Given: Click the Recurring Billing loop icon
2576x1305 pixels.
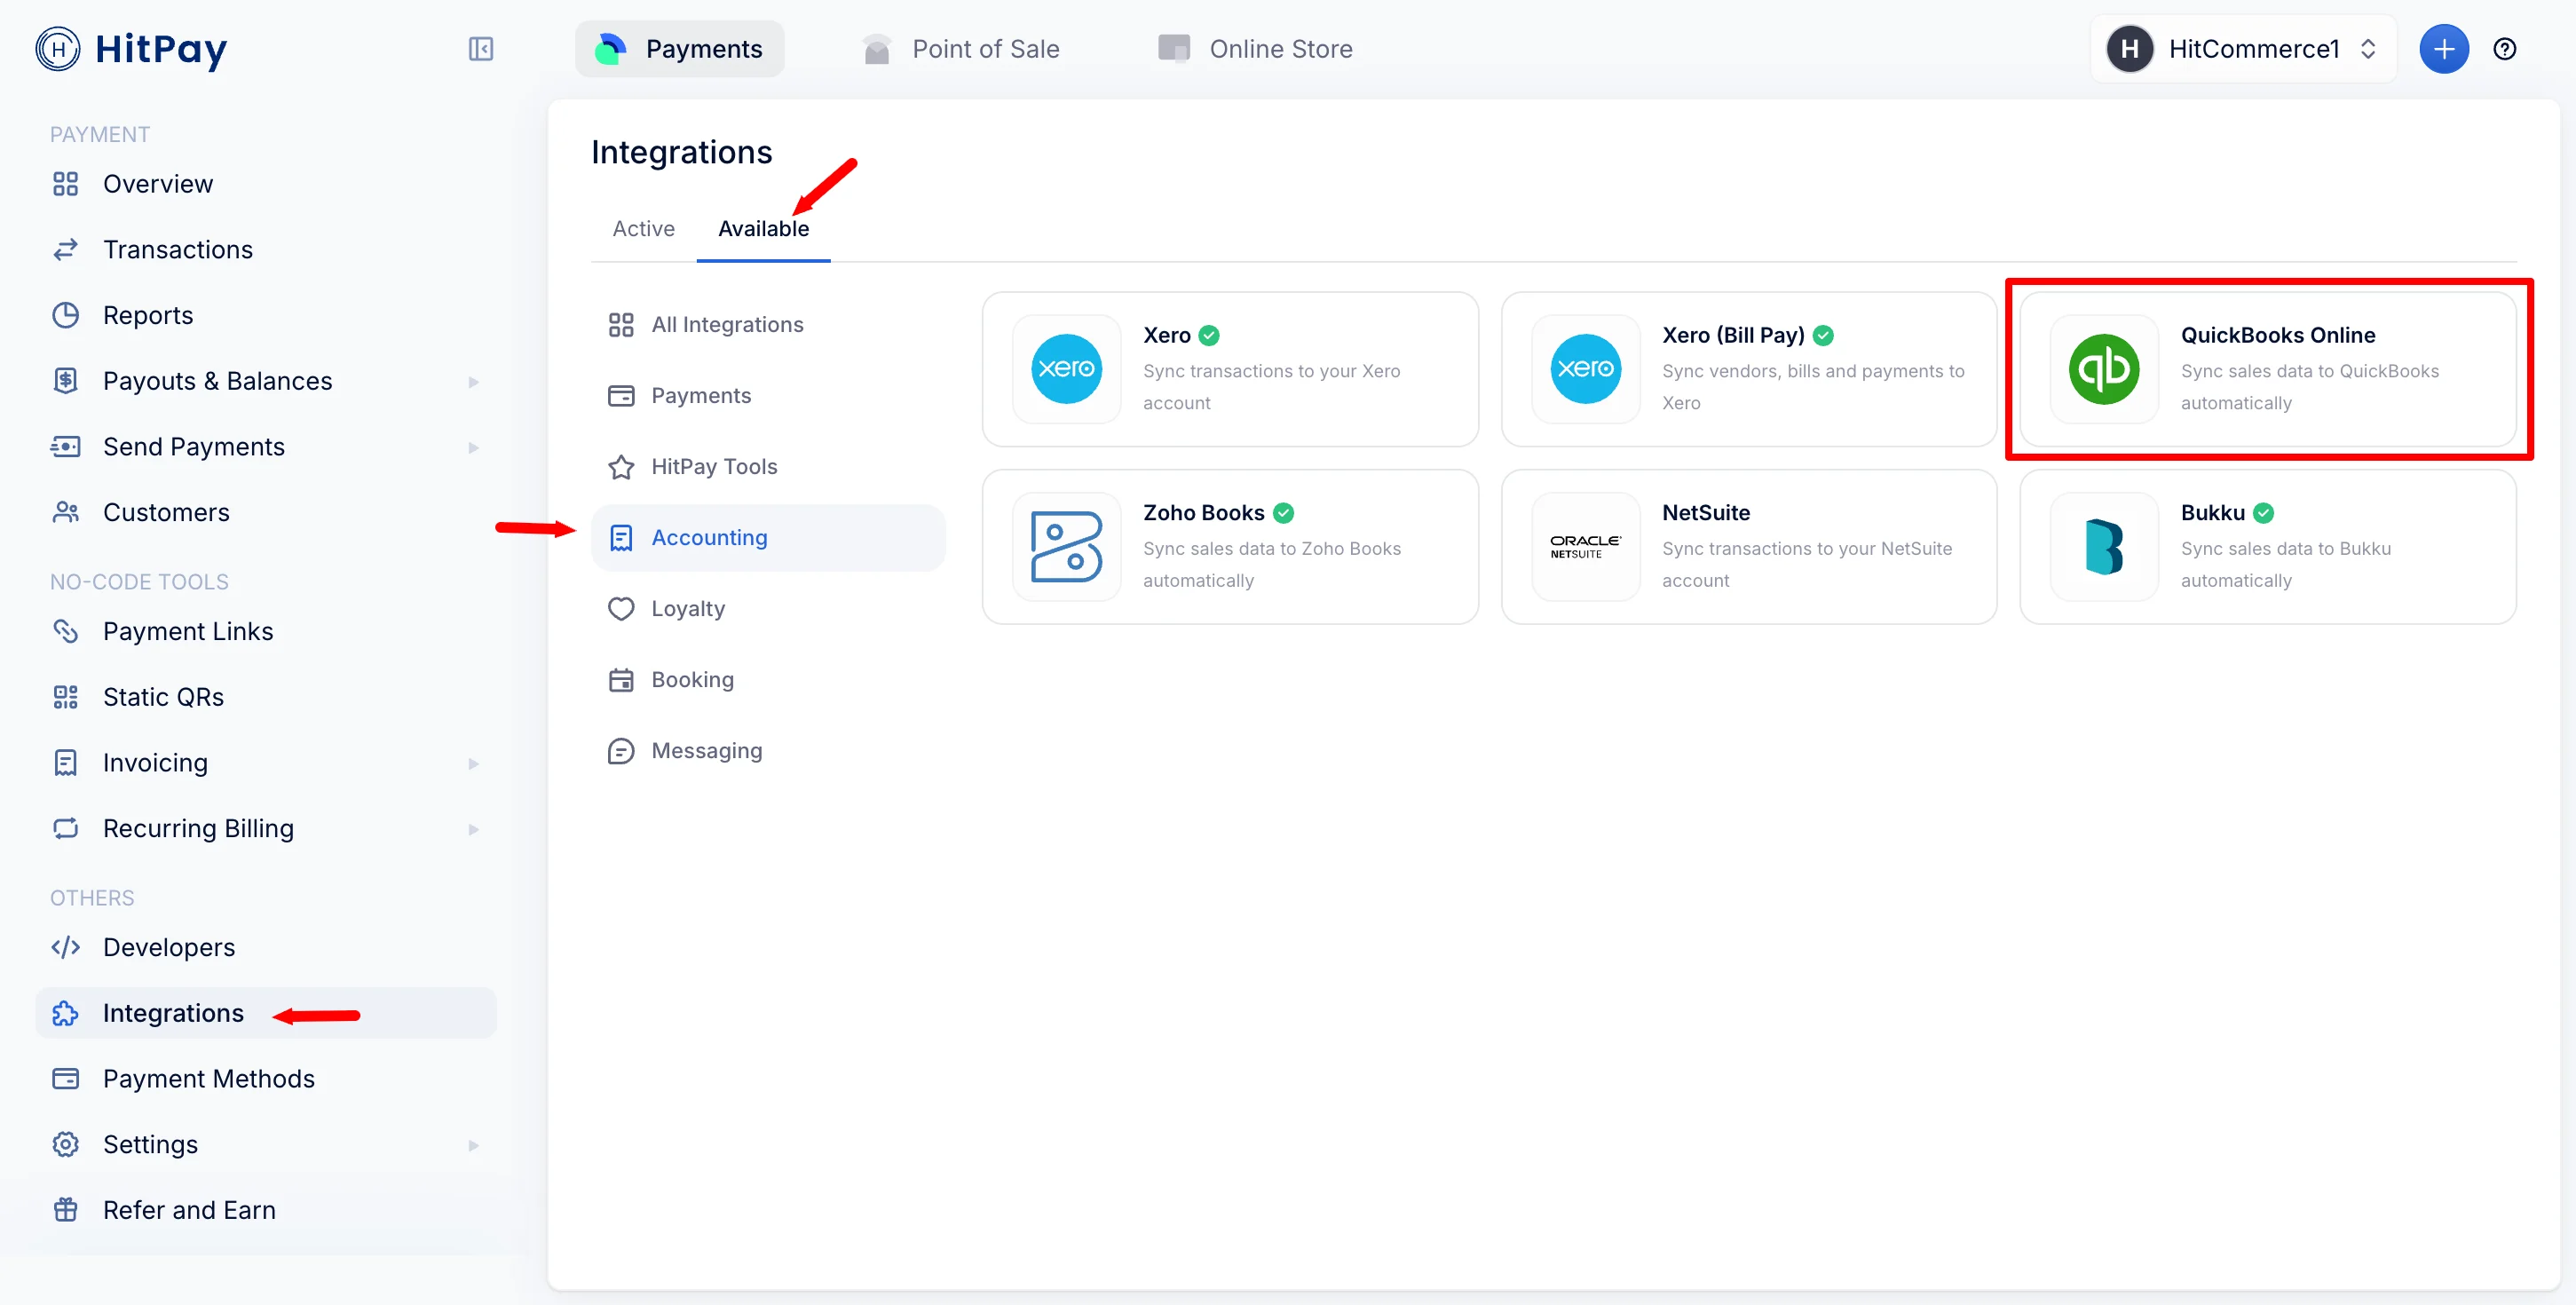Looking at the screenshot, I should pyautogui.click(x=66, y=828).
